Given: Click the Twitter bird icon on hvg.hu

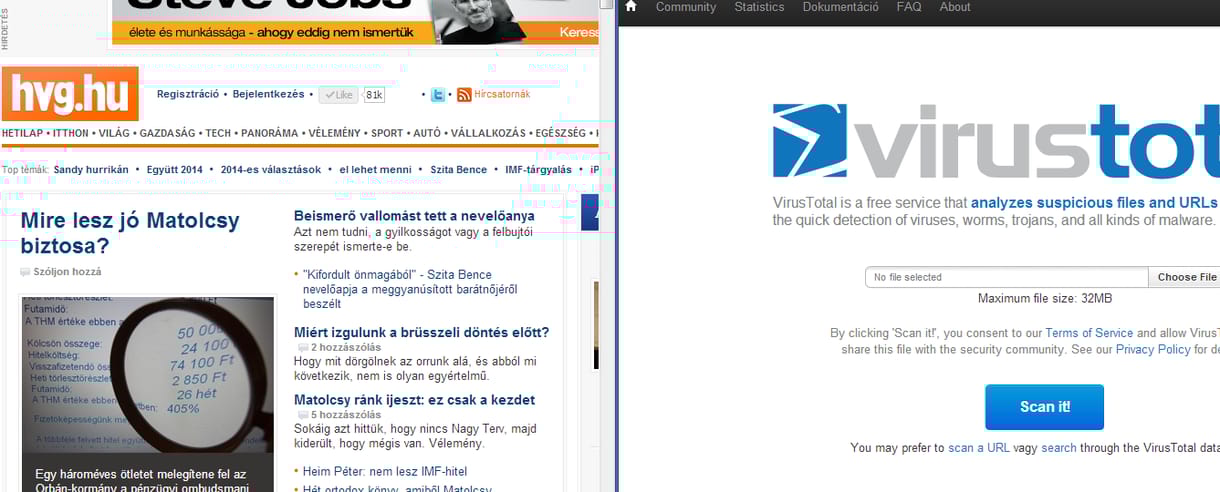Looking at the screenshot, I should [438, 95].
